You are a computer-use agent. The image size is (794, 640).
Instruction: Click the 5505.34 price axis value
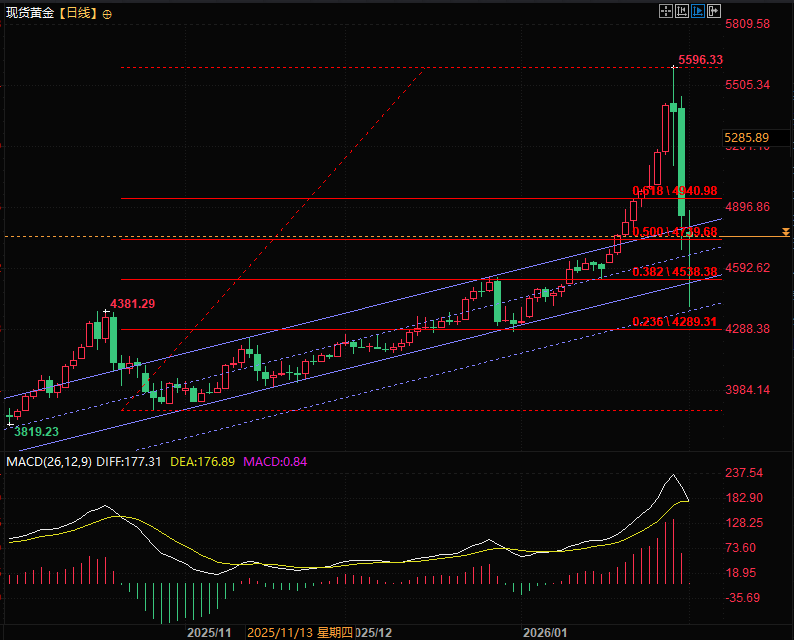click(747, 85)
